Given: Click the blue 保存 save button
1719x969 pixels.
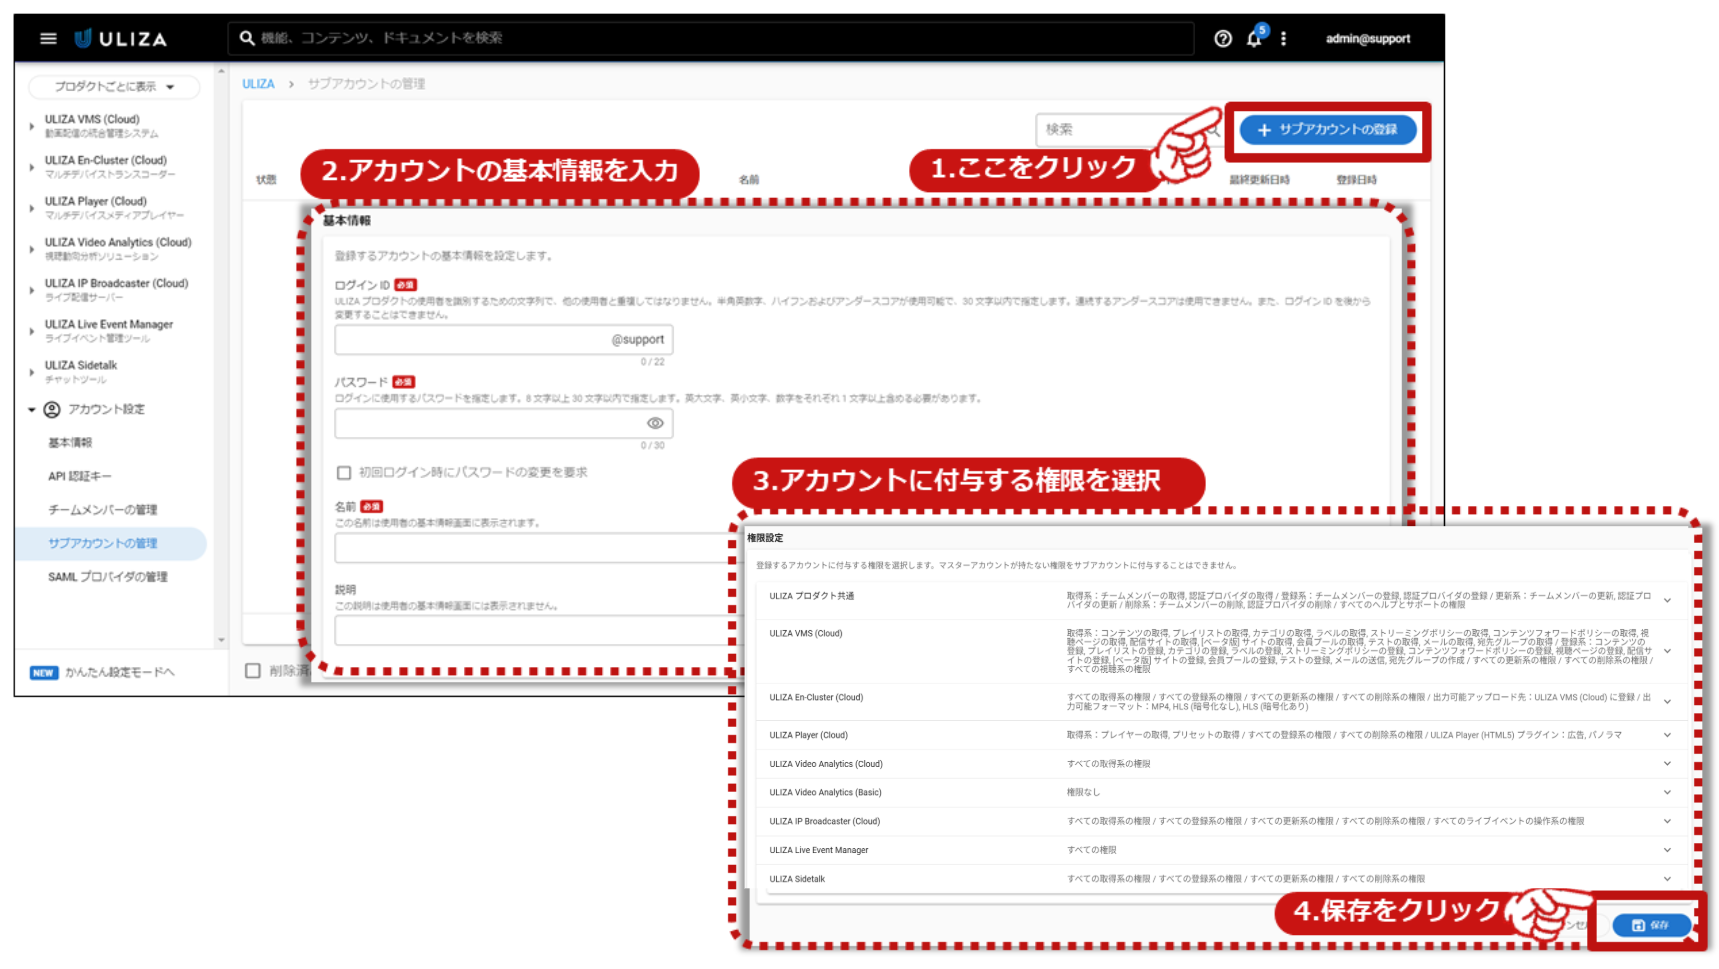Looking at the screenshot, I should click(1650, 925).
